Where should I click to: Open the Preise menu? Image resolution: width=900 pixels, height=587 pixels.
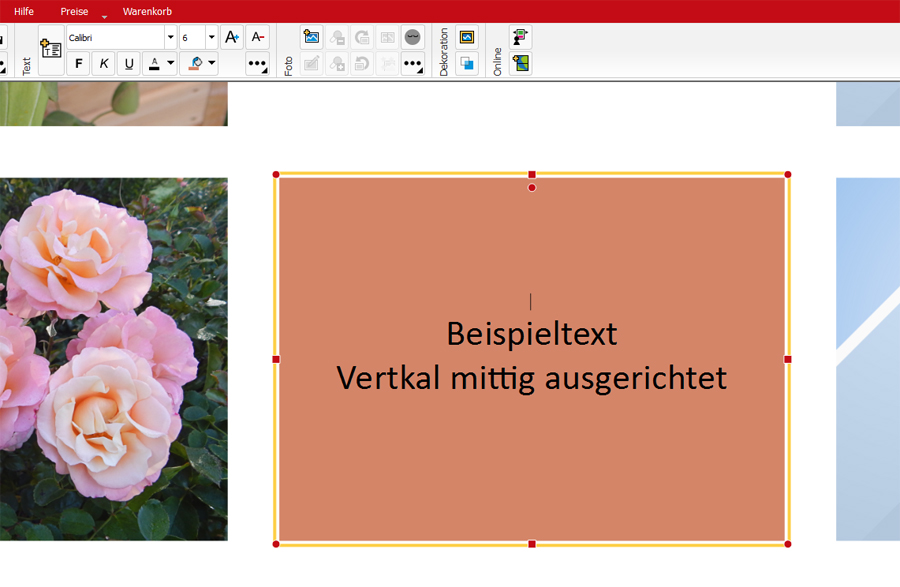coord(74,11)
